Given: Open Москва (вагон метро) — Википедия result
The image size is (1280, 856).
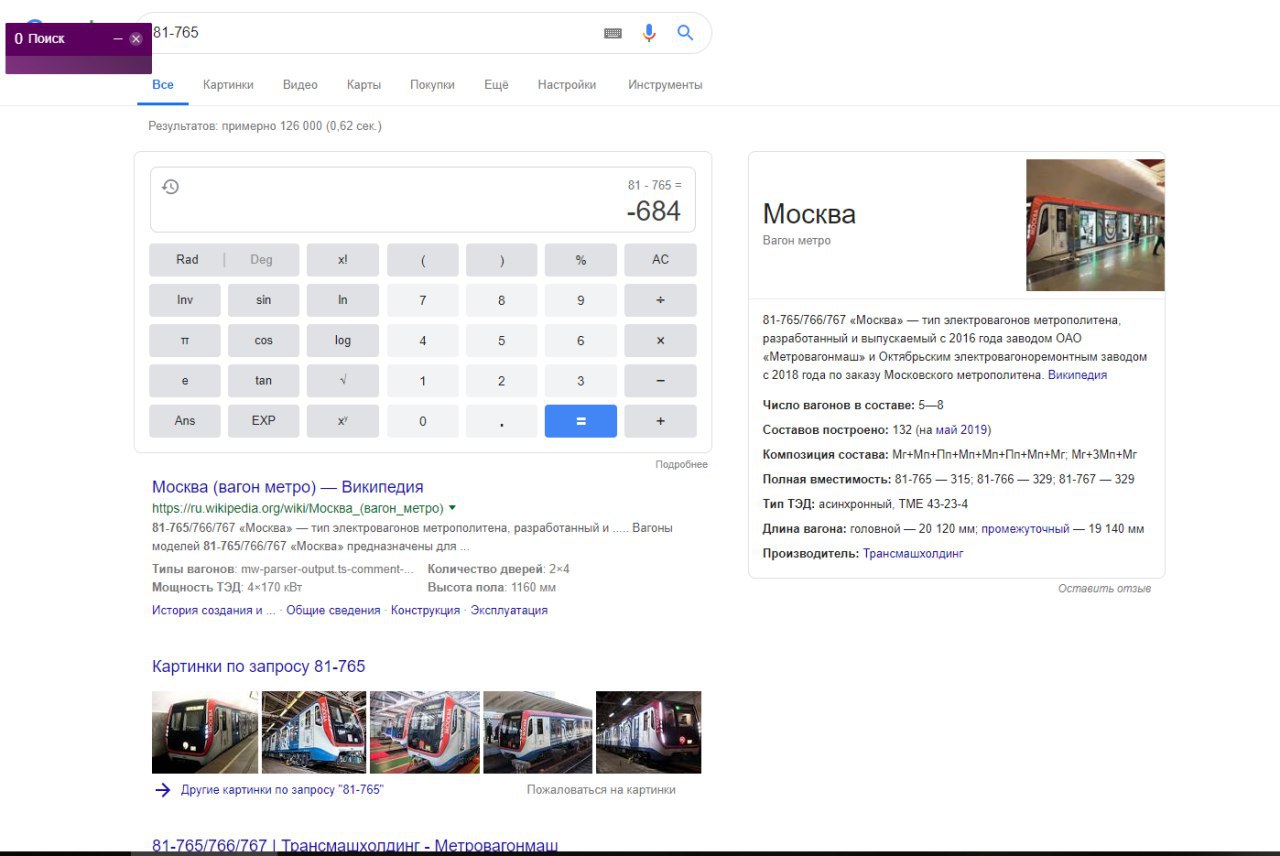Looking at the screenshot, I should click(x=288, y=487).
